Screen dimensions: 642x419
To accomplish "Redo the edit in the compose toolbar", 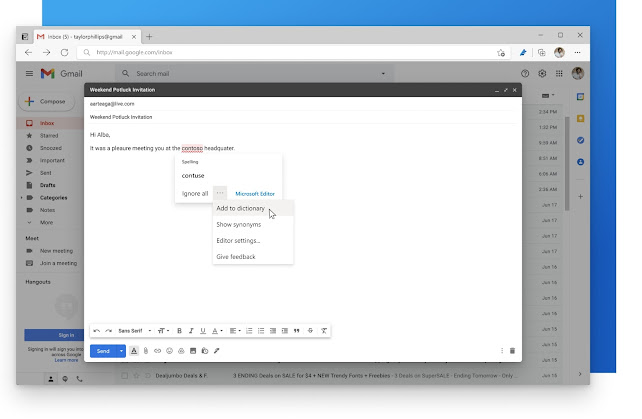I will tap(109, 331).
